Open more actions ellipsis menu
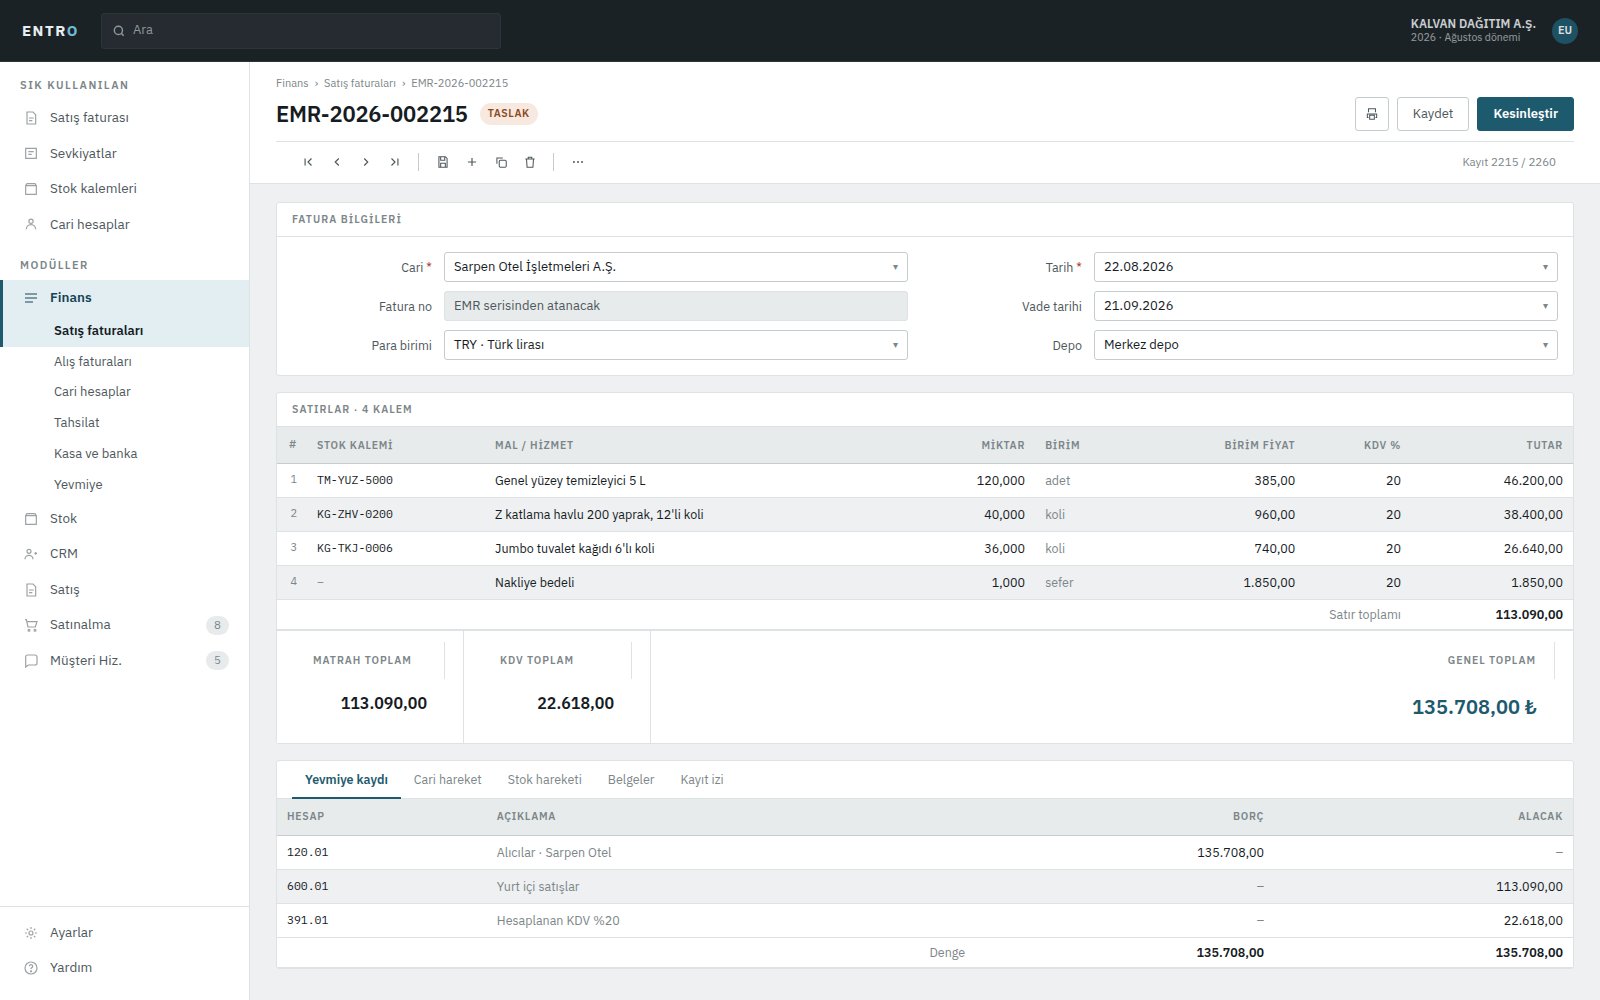Viewport: 1600px width, 1000px height. tap(578, 162)
